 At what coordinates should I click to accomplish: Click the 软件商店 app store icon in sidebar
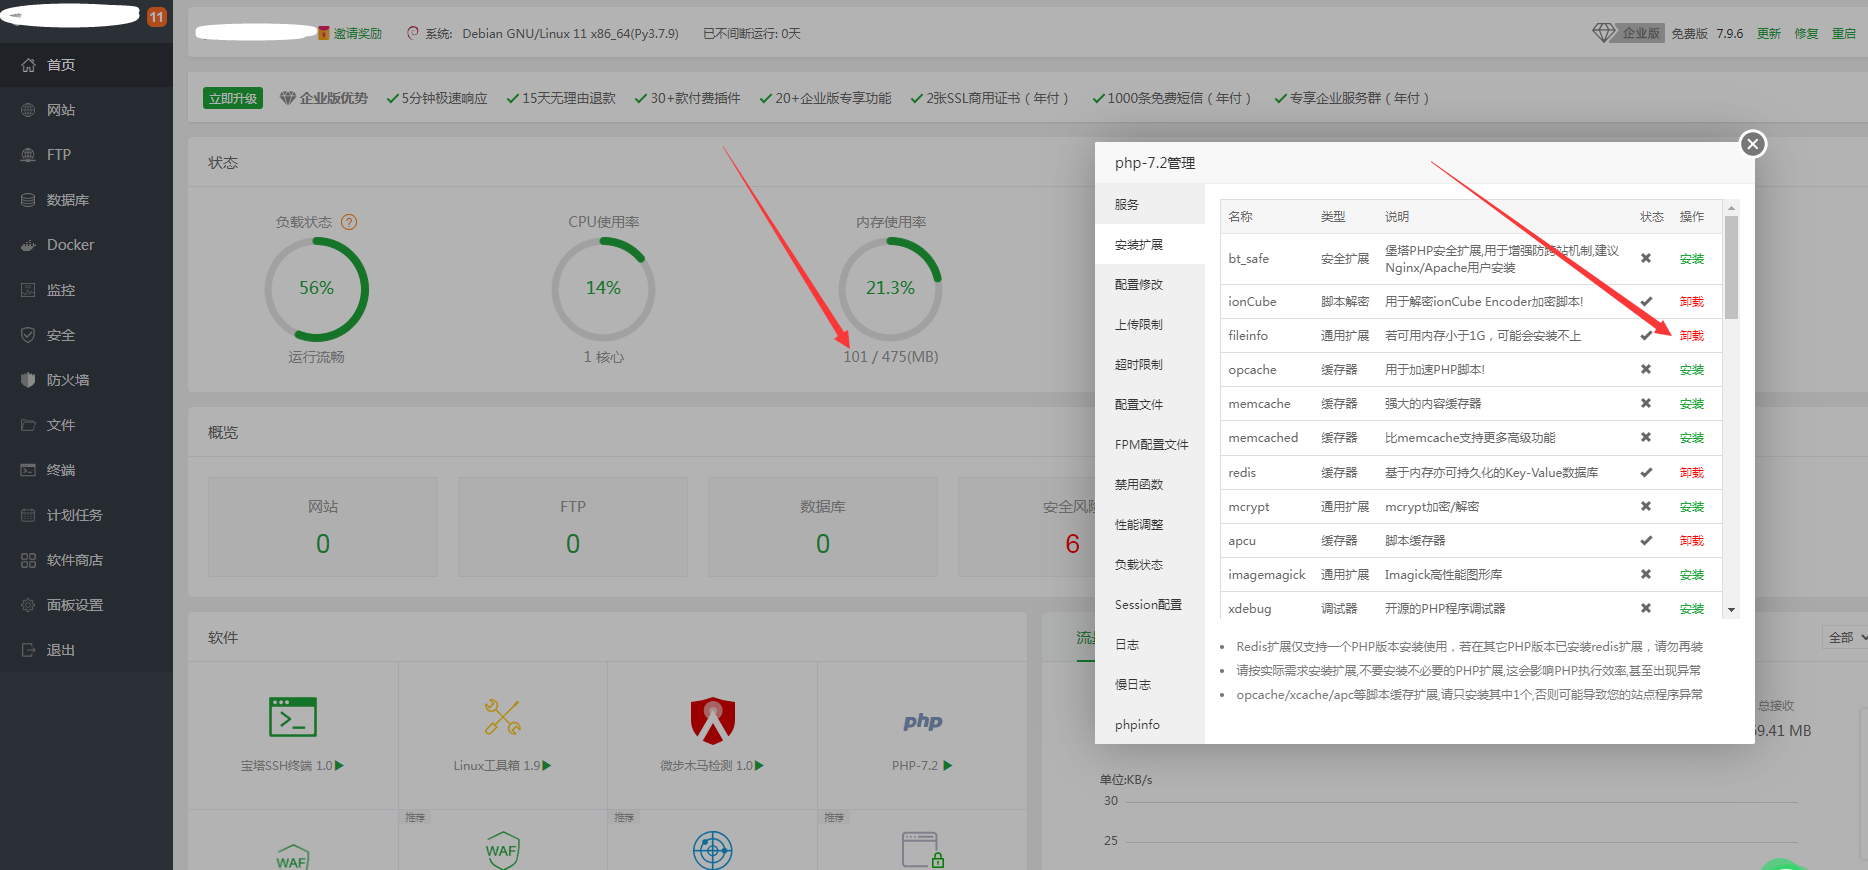[x=28, y=560]
